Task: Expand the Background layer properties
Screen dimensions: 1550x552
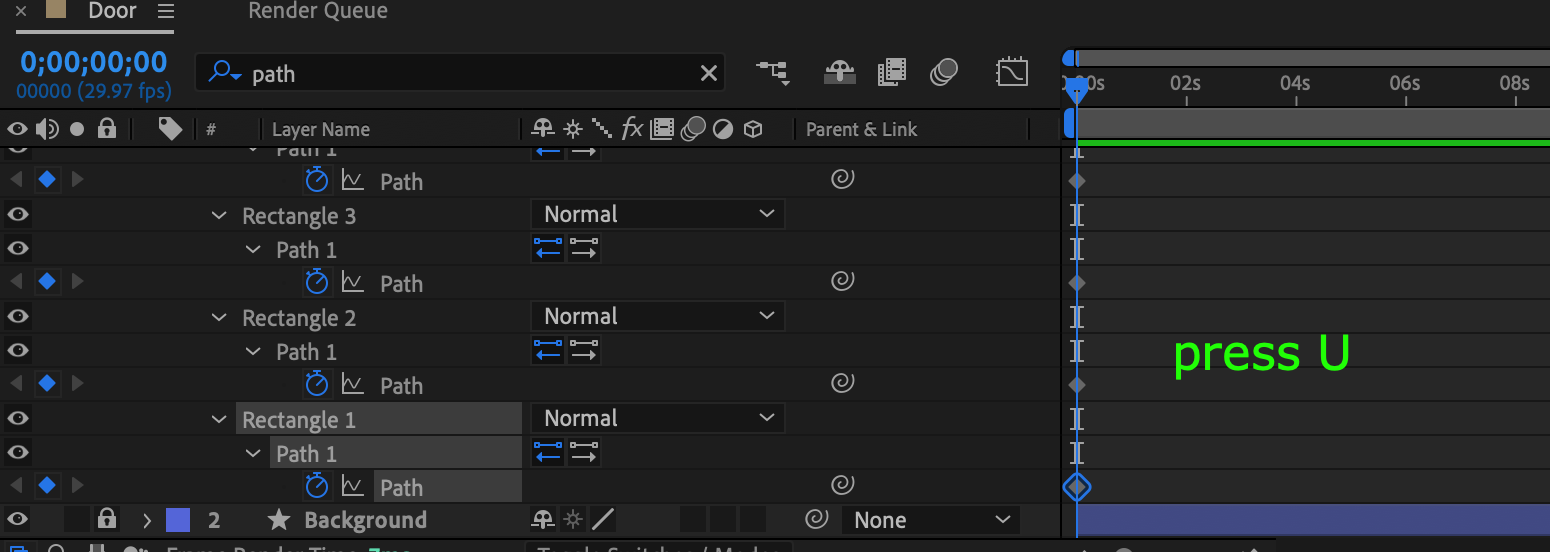Action: [147, 520]
